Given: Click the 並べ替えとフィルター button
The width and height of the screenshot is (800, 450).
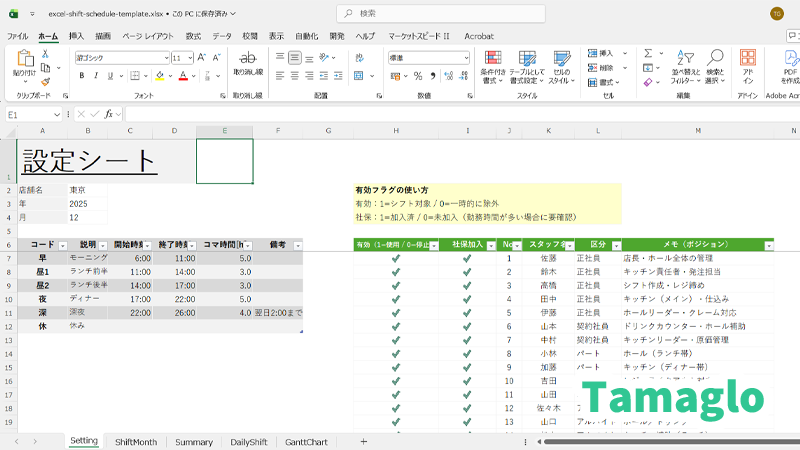Looking at the screenshot, I should click(x=685, y=65).
